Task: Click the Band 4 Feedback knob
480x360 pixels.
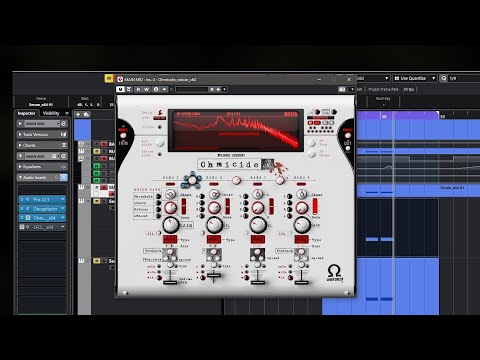Action: coord(301,252)
